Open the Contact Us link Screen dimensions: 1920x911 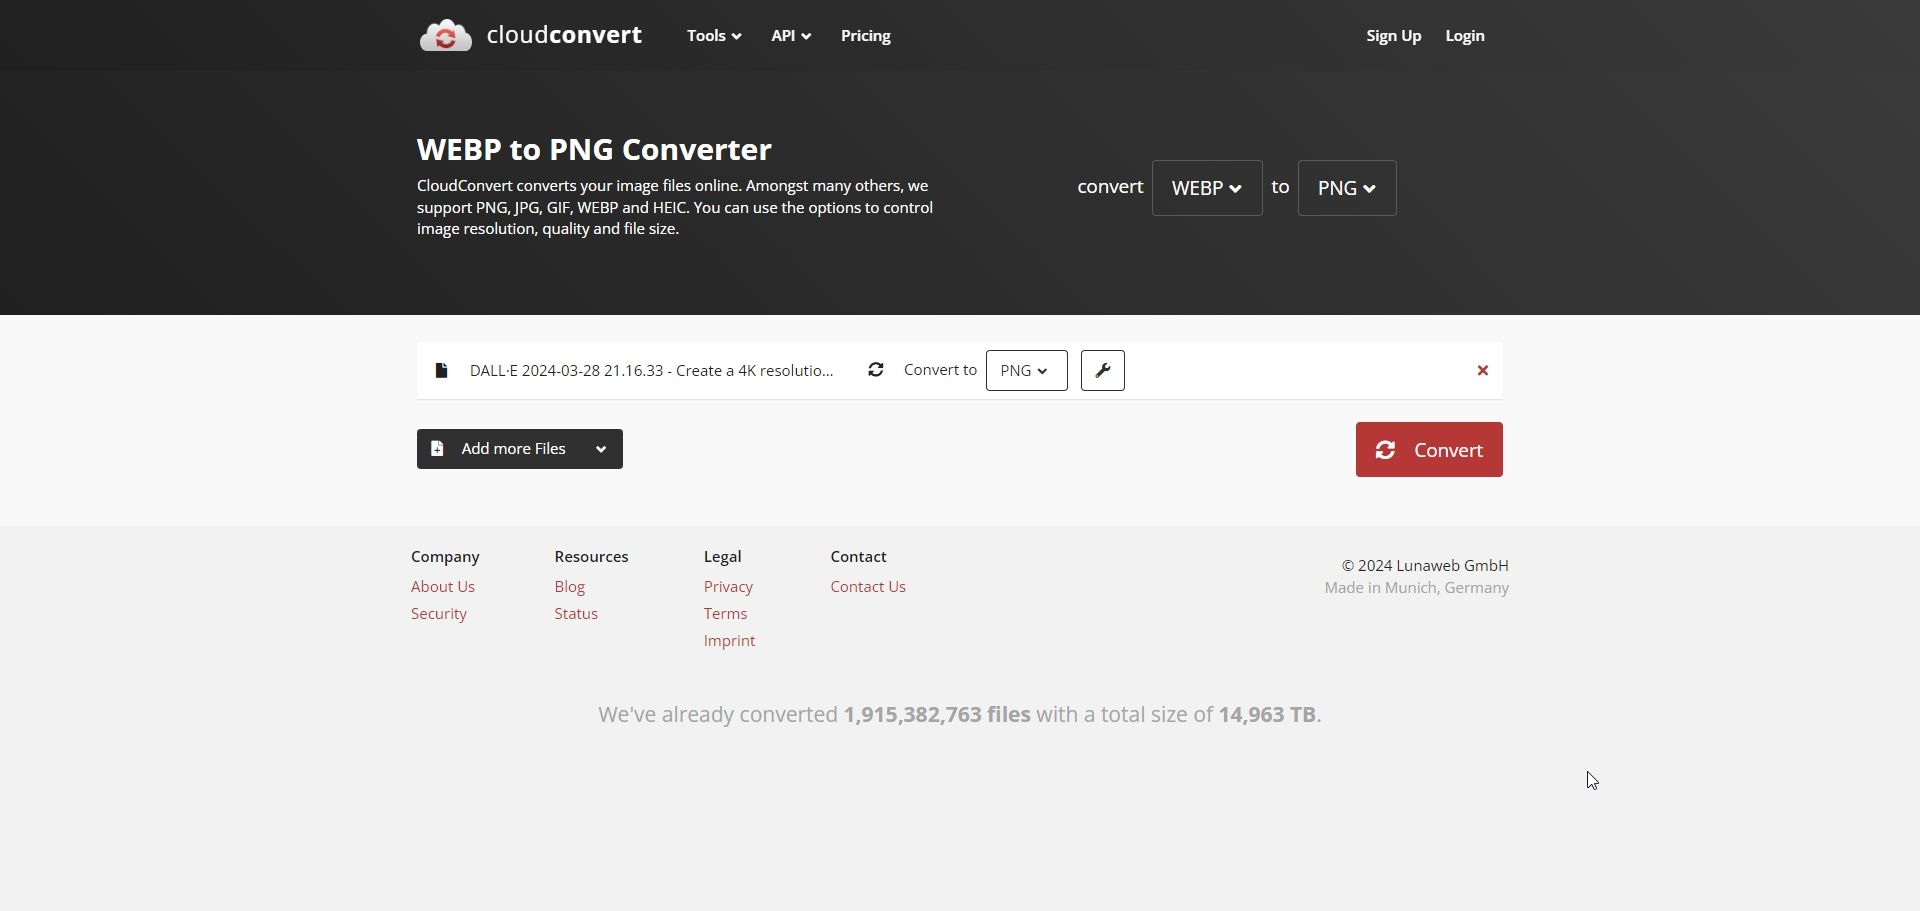[868, 587]
